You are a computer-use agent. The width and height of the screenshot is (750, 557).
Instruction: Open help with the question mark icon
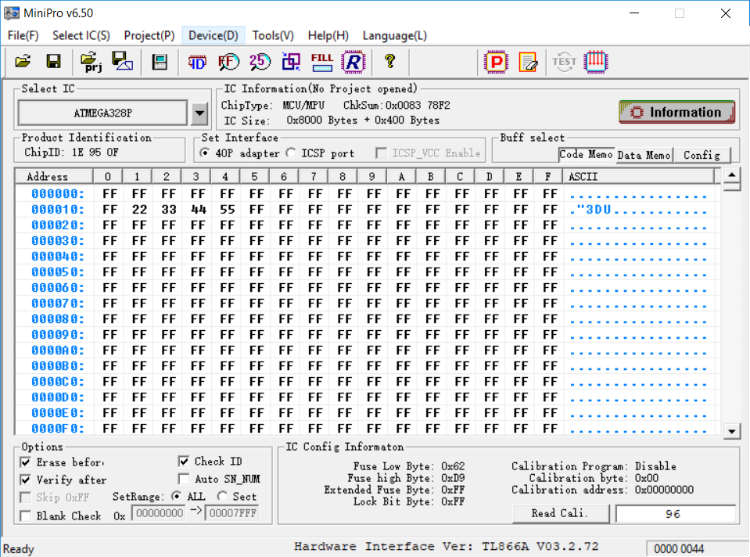tap(390, 62)
